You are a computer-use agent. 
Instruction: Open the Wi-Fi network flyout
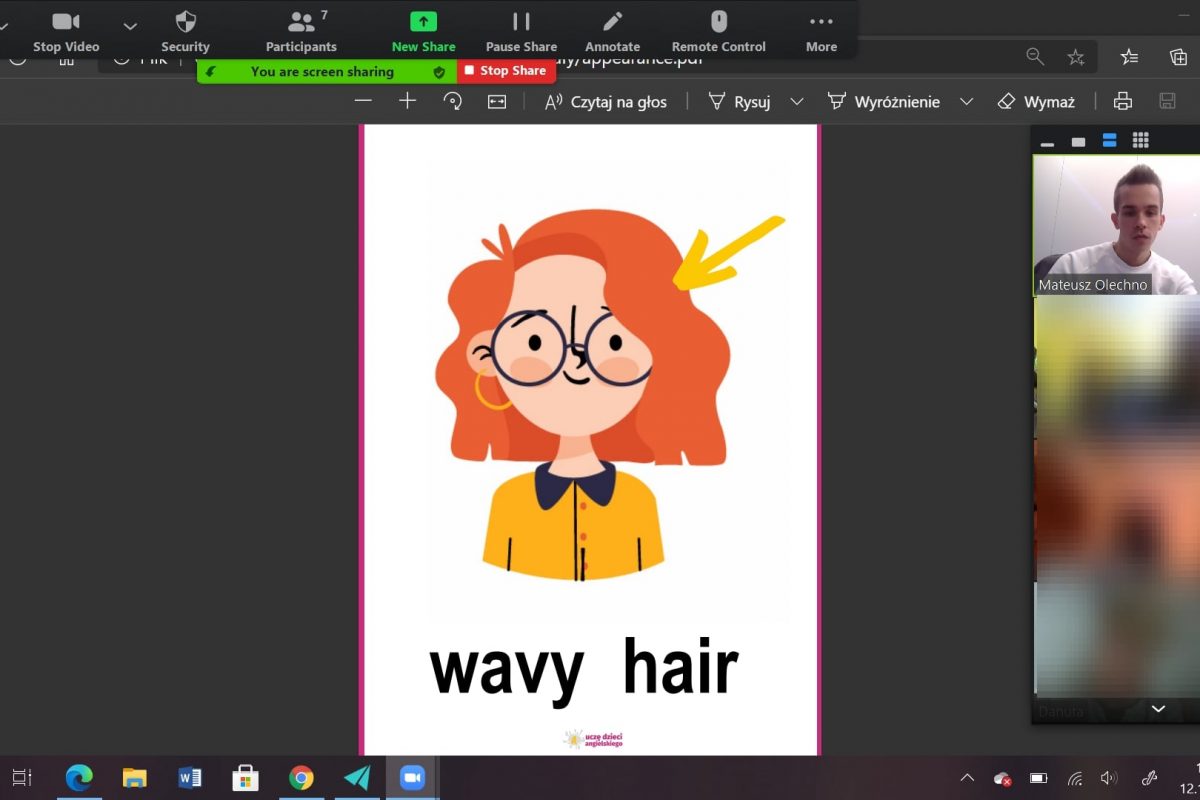[x=1075, y=778]
